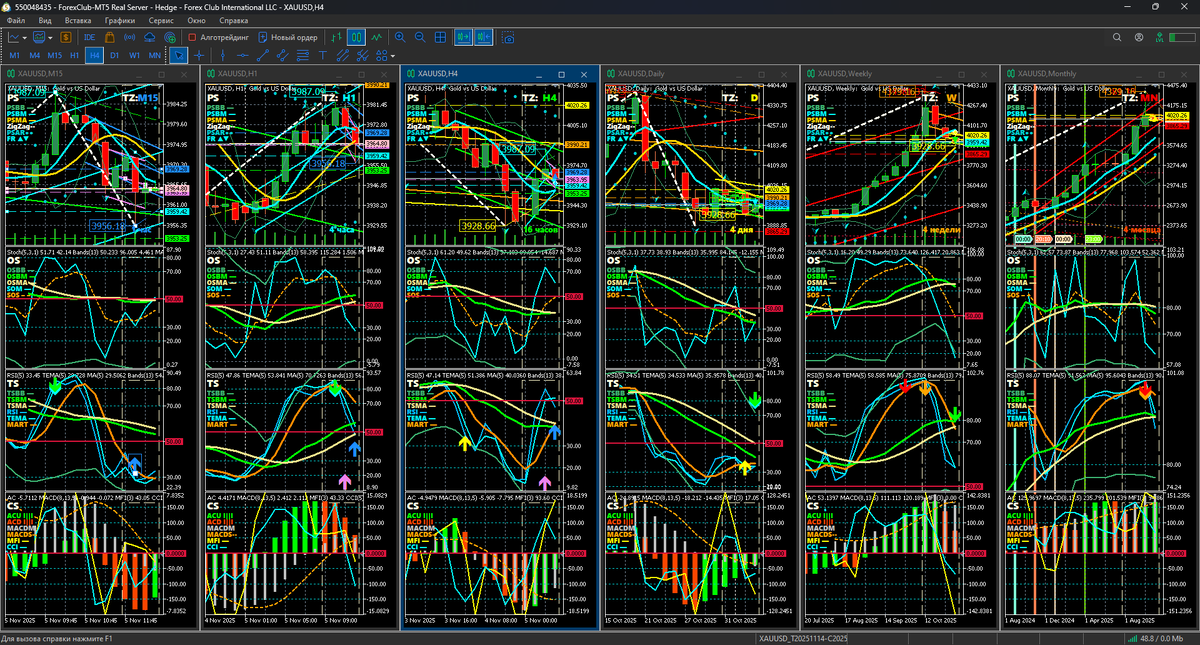1200x645 pixels.
Task: Maximize the XAUUSD,H4 chart window
Action: point(561,74)
